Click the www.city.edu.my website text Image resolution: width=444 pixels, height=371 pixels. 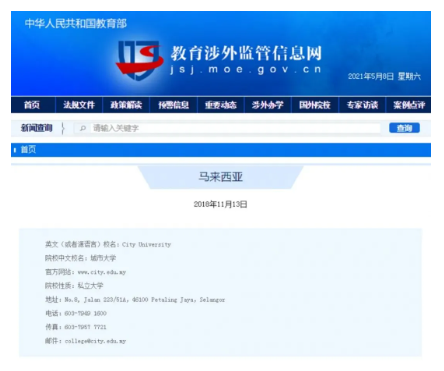click(102, 272)
